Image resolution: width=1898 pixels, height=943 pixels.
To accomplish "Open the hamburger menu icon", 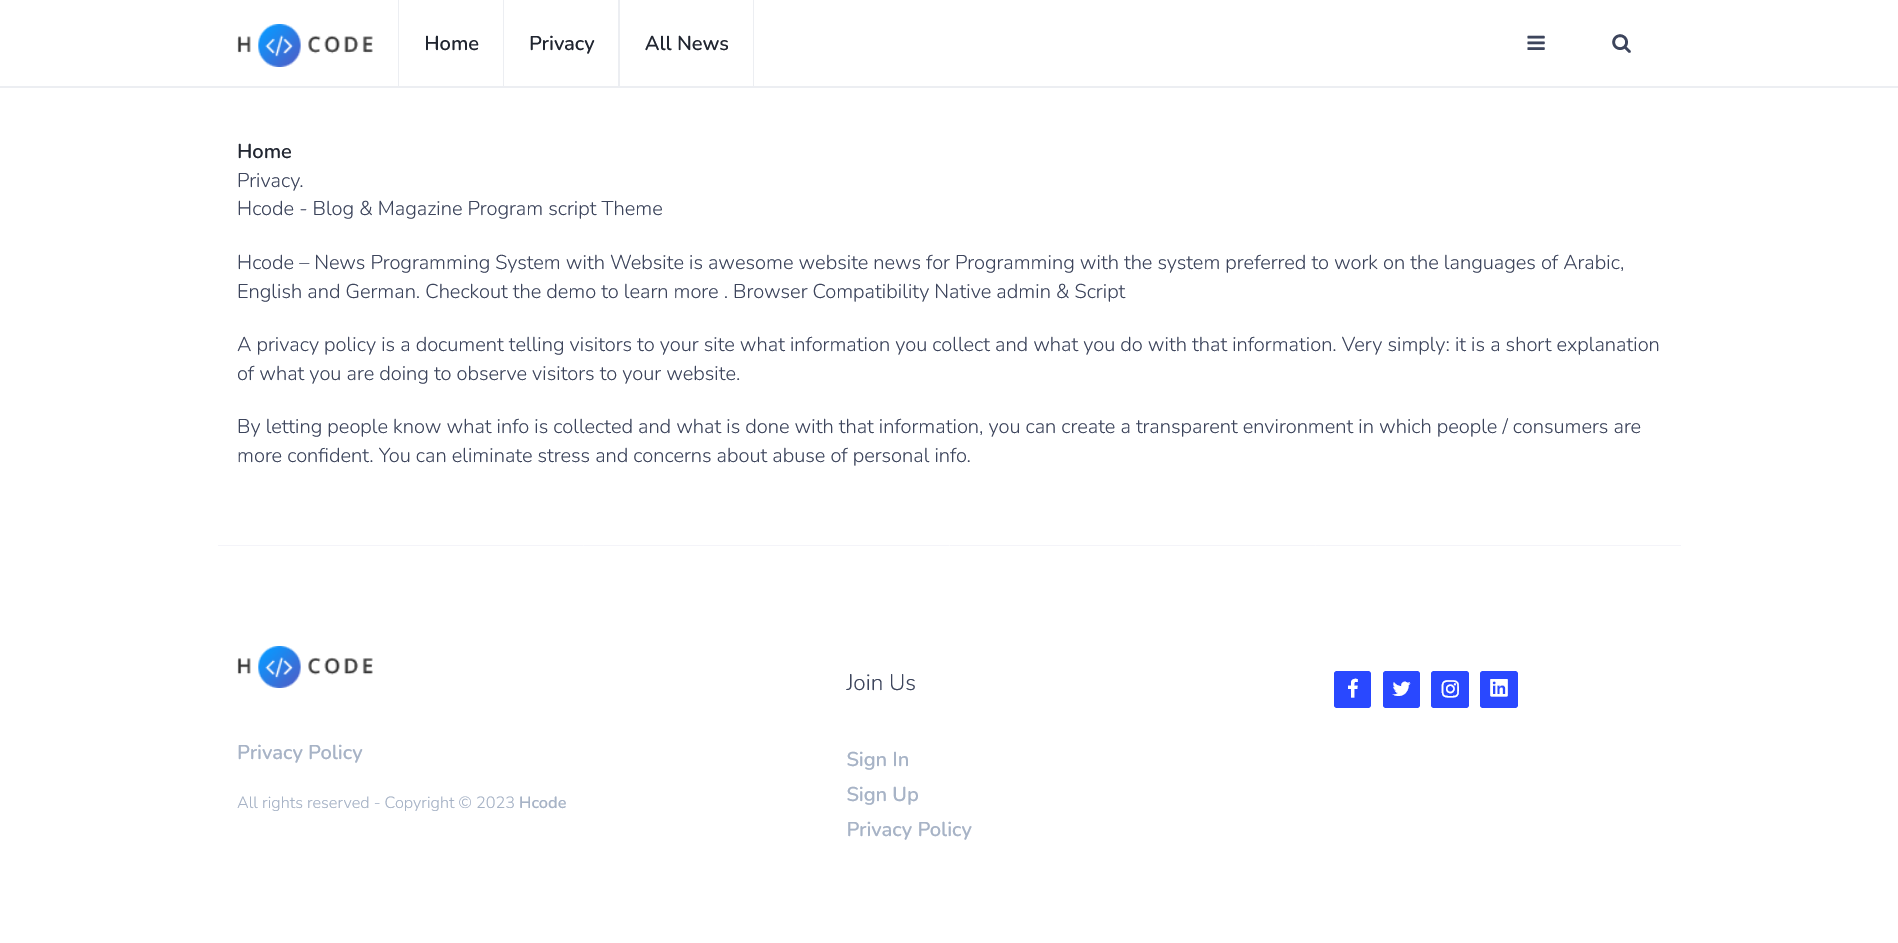I will point(1536,43).
